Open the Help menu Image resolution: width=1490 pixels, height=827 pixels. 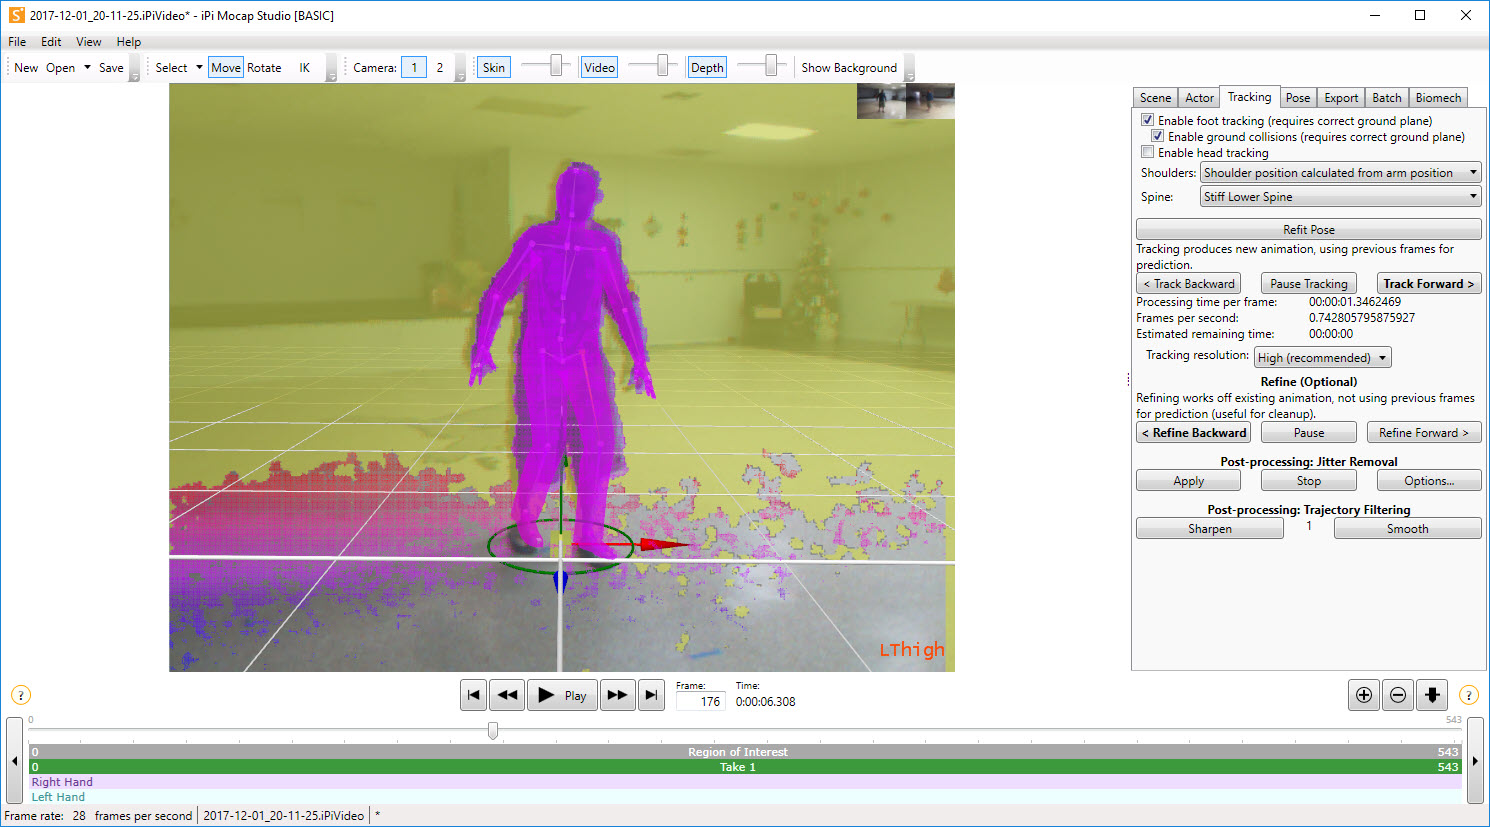(x=129, y=41)
